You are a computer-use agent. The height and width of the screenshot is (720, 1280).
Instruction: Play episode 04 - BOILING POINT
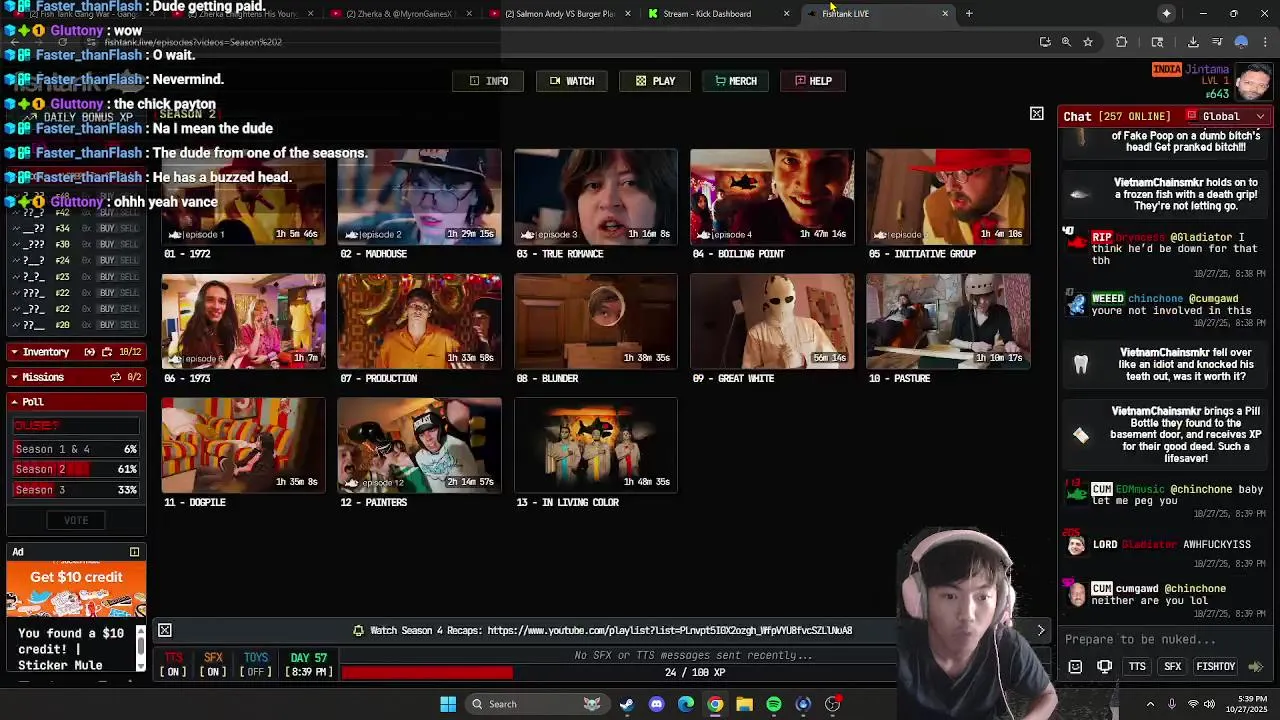[772, 197]
